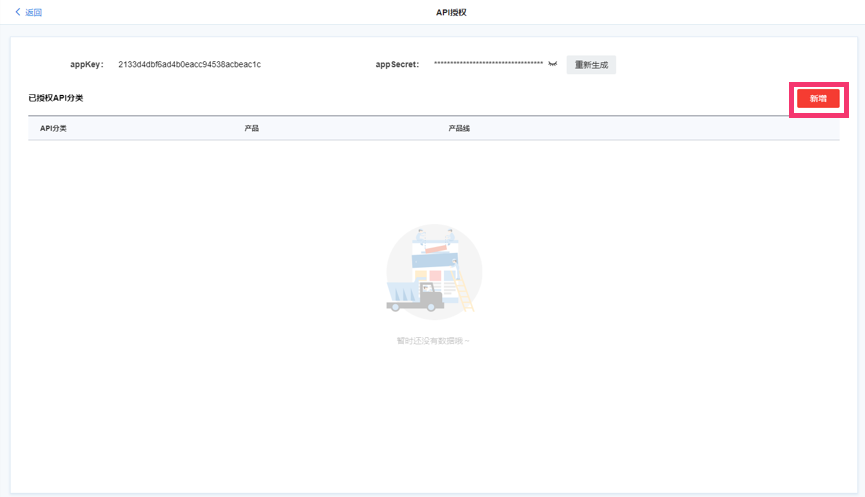Click the appSecret: label
The width and height of the screenshot is (865, 497).
[x=397, y=64]
